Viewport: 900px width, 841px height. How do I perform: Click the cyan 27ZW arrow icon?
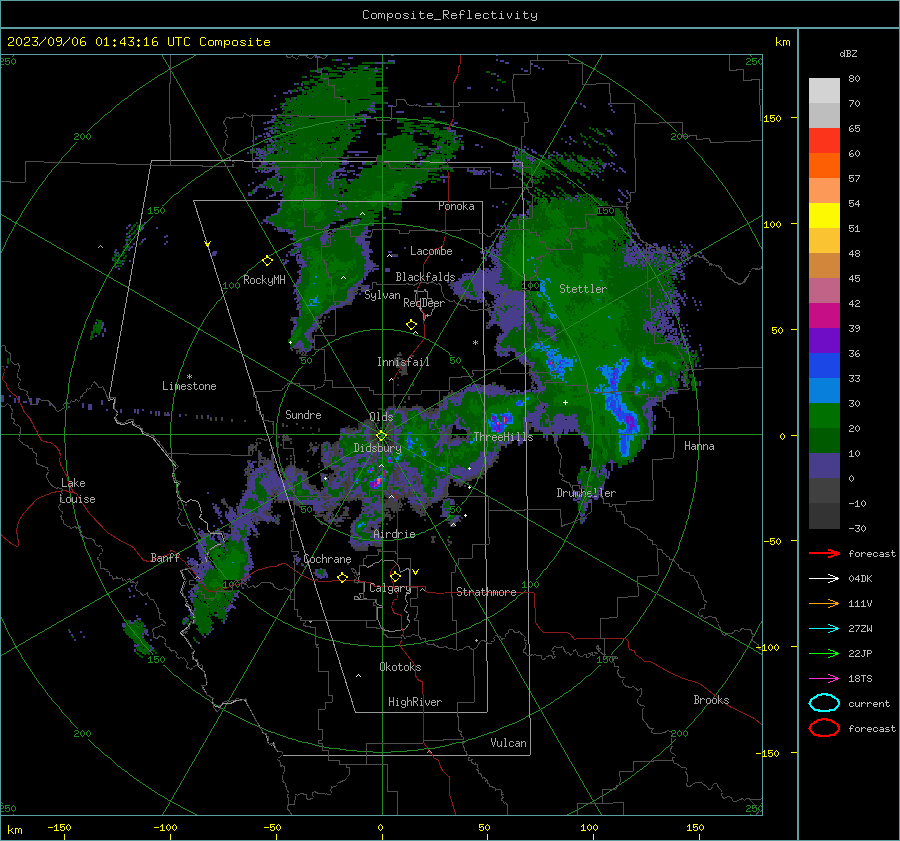tap(824, 629)
